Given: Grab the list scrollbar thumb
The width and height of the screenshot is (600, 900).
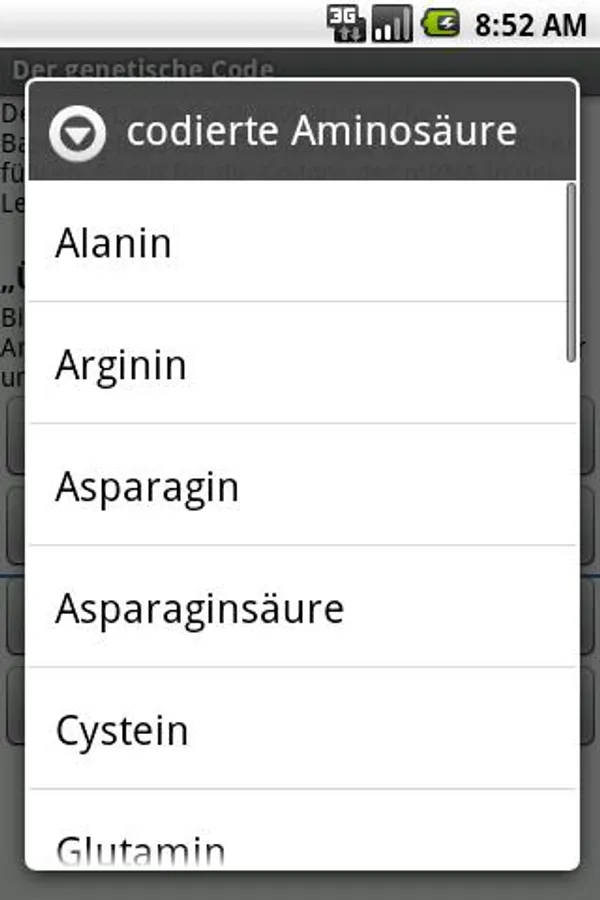Looking at the screenshot, I should [x=571, y=270].
